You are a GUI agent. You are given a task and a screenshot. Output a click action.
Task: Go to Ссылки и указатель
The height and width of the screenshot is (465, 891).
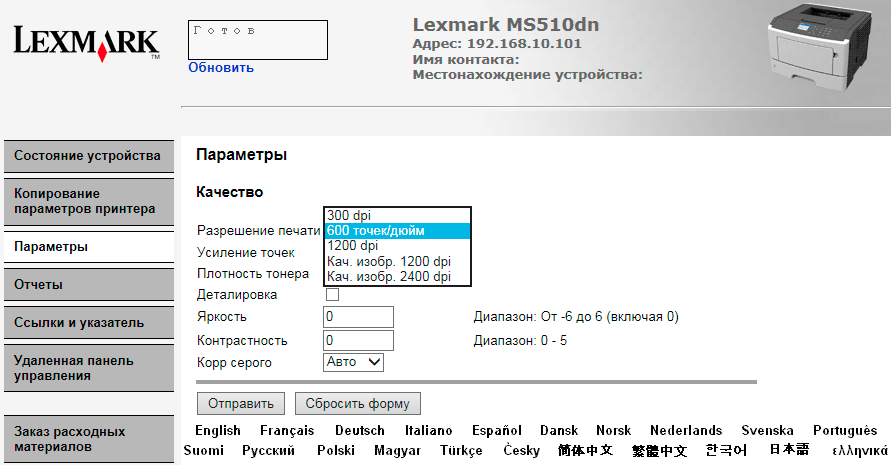tap(89, 323)
